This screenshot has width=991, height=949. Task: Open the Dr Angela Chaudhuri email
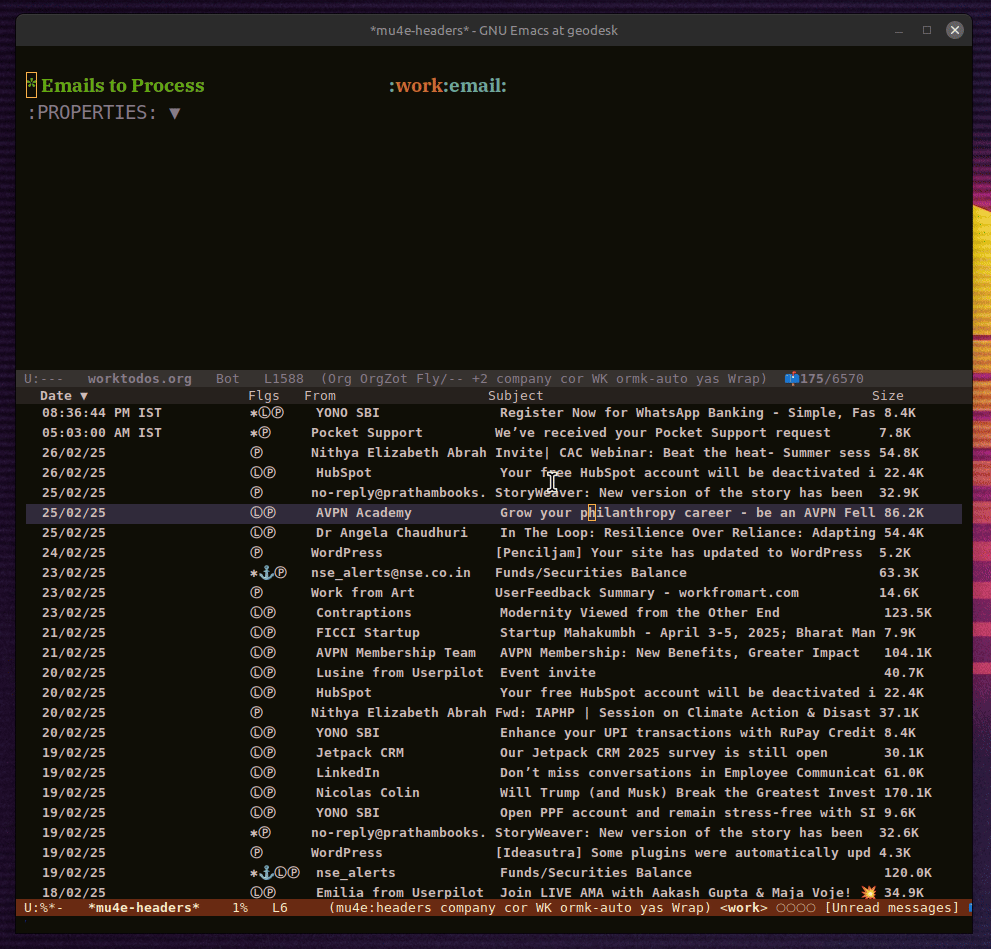tap(494, 533)
